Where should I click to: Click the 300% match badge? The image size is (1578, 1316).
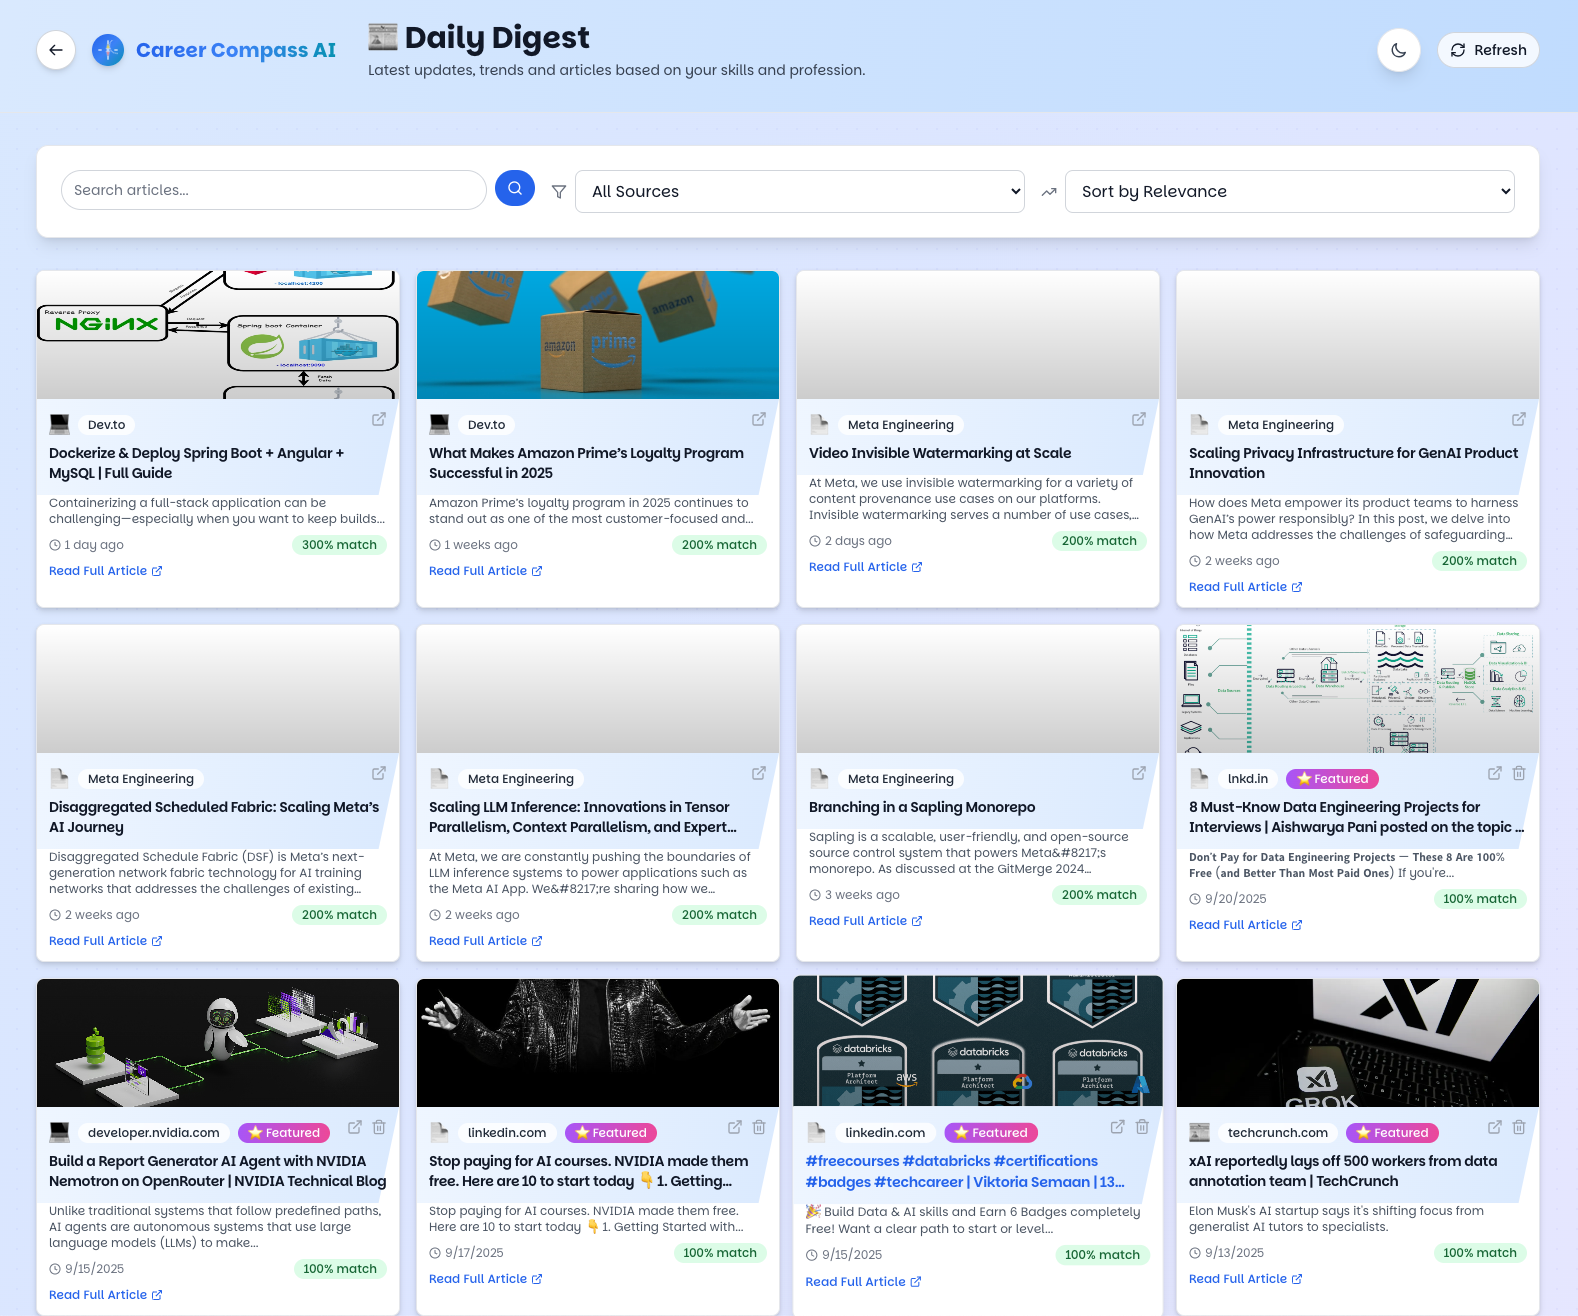(x=339, y=545)
